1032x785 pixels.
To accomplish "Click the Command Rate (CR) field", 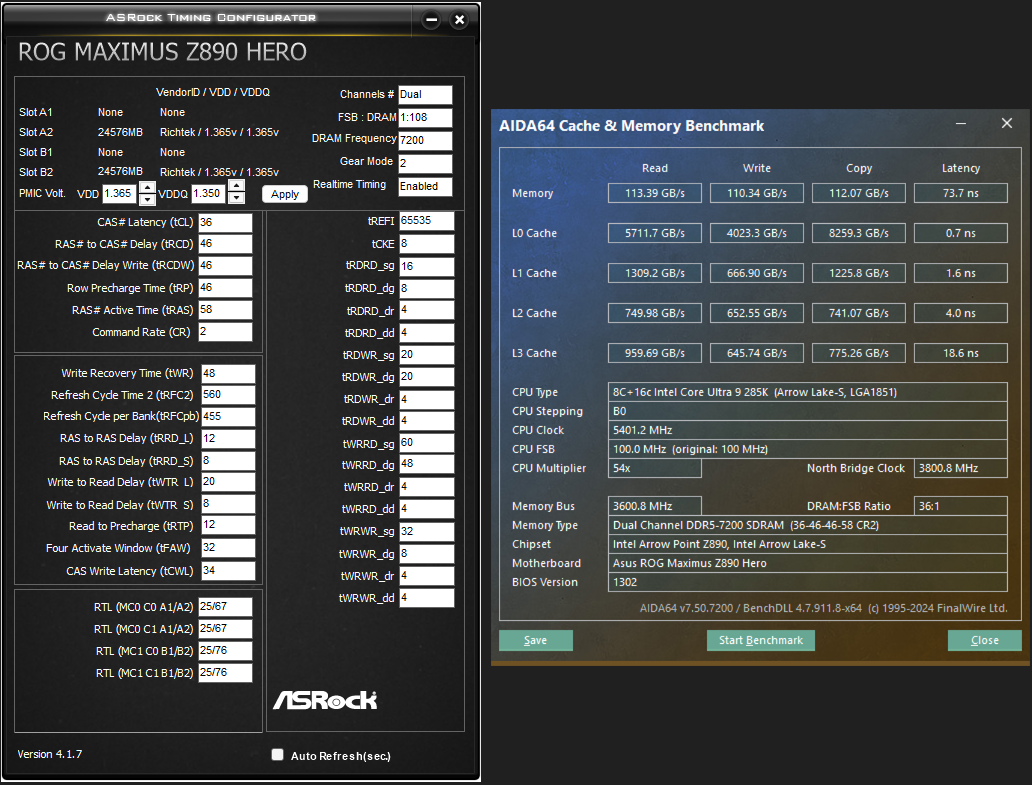I will pyautogui.click(x=225, y=332).
